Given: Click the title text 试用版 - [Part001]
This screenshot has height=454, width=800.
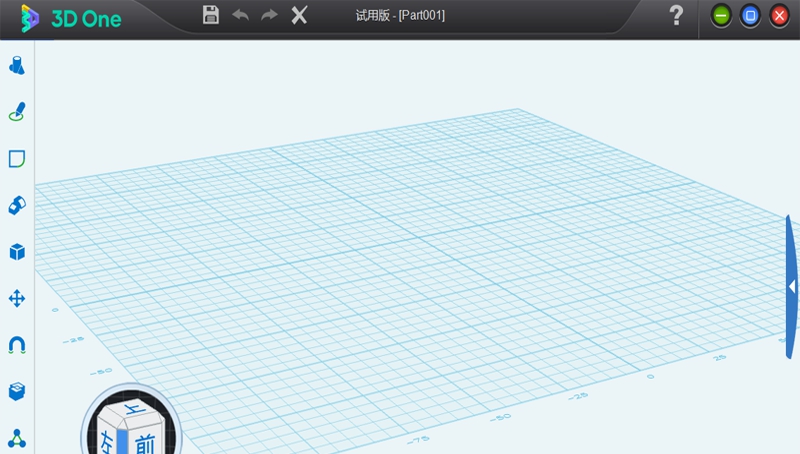Looking at the screenshot, I should click(x=400, y=15).
